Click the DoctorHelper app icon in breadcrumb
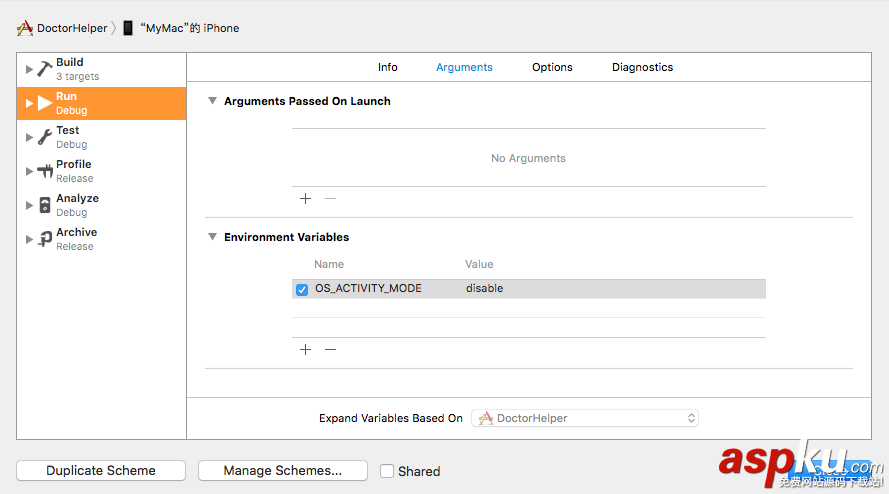Viewport: 889px width, 494px height. click(25, 28)
